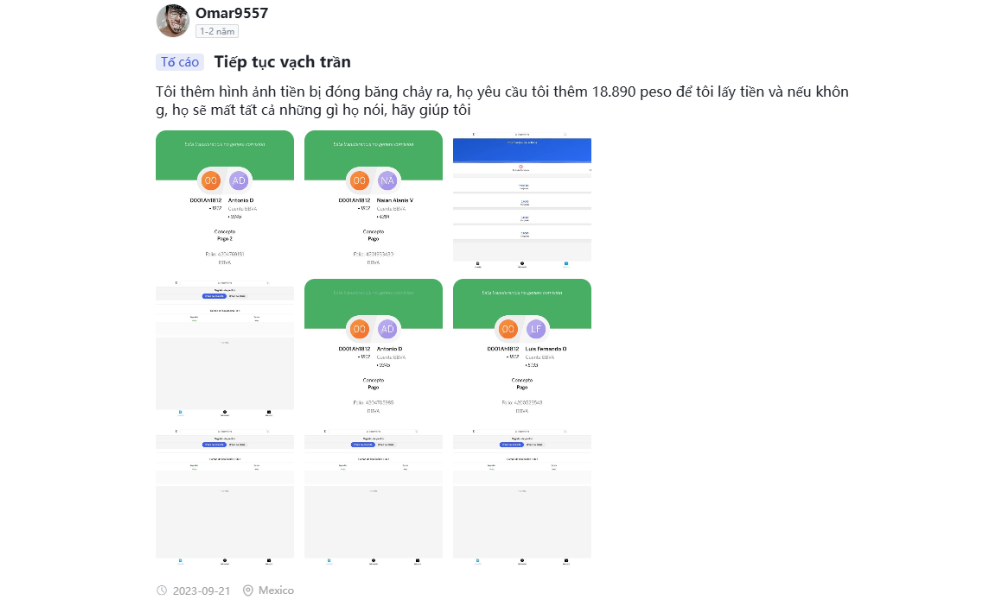Open the blue-header list screenshot thumbnail
1000x600 pixels.
[522, 196]
